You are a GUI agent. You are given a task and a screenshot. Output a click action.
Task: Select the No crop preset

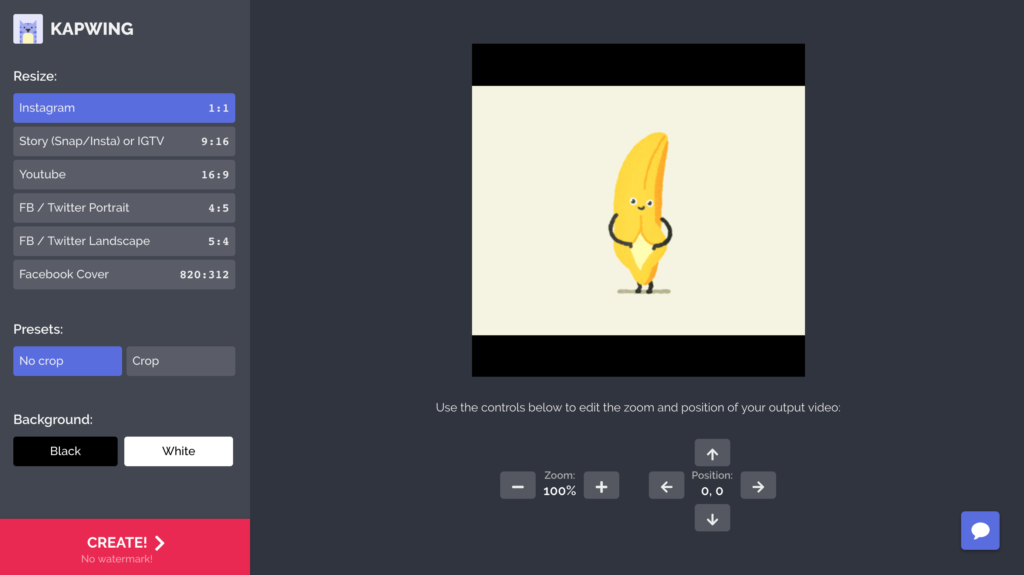pyautogui.click(x=67, y=361)
